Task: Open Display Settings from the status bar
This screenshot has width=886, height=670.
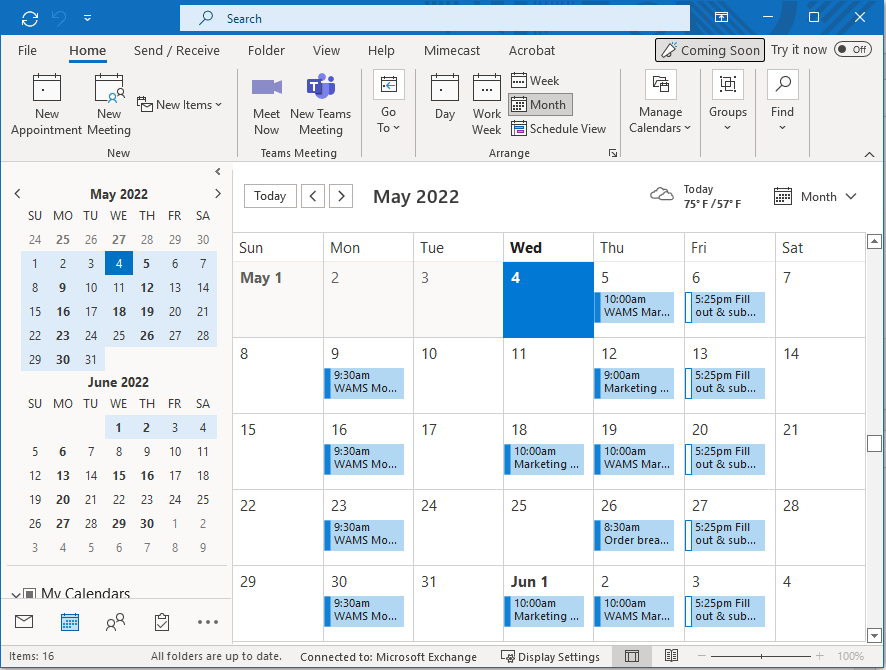Action: pos(550,657)
